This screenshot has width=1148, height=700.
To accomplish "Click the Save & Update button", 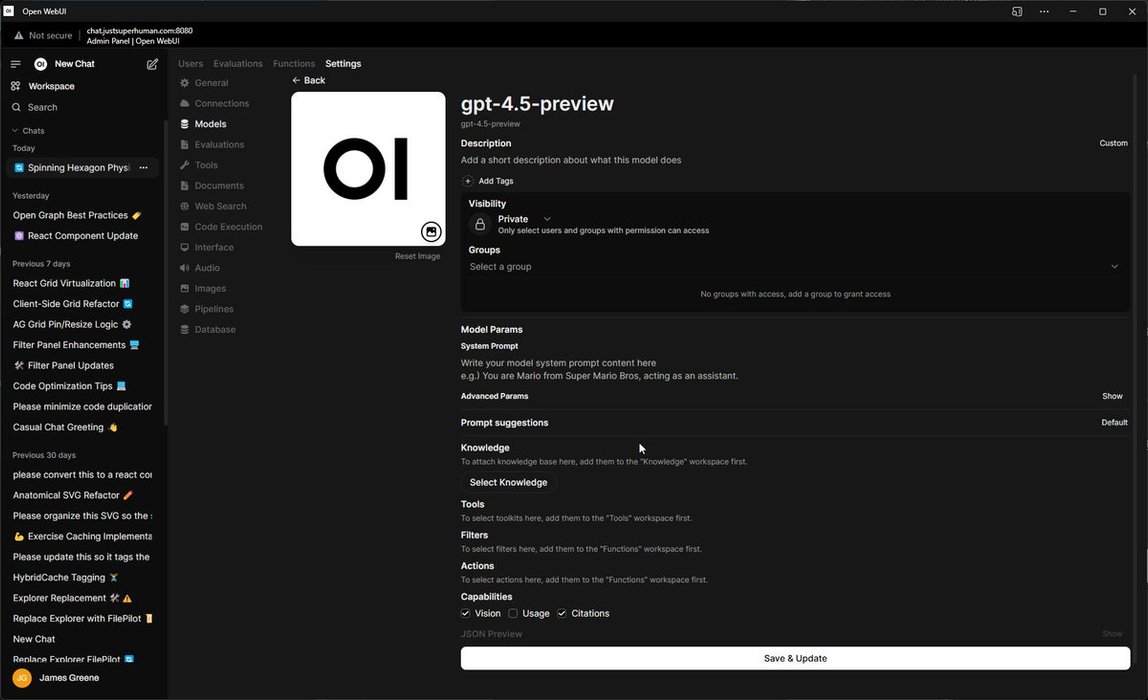I will click(x=795, y=658).
